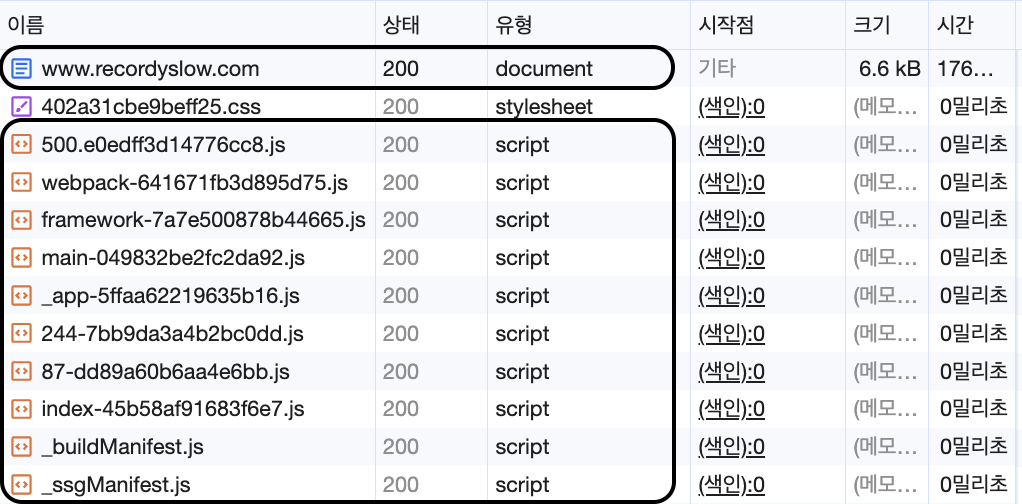Open the (색인):0 initiator link for 244-7bb9da3a4b2bc0dd.js

pos(731,334)
